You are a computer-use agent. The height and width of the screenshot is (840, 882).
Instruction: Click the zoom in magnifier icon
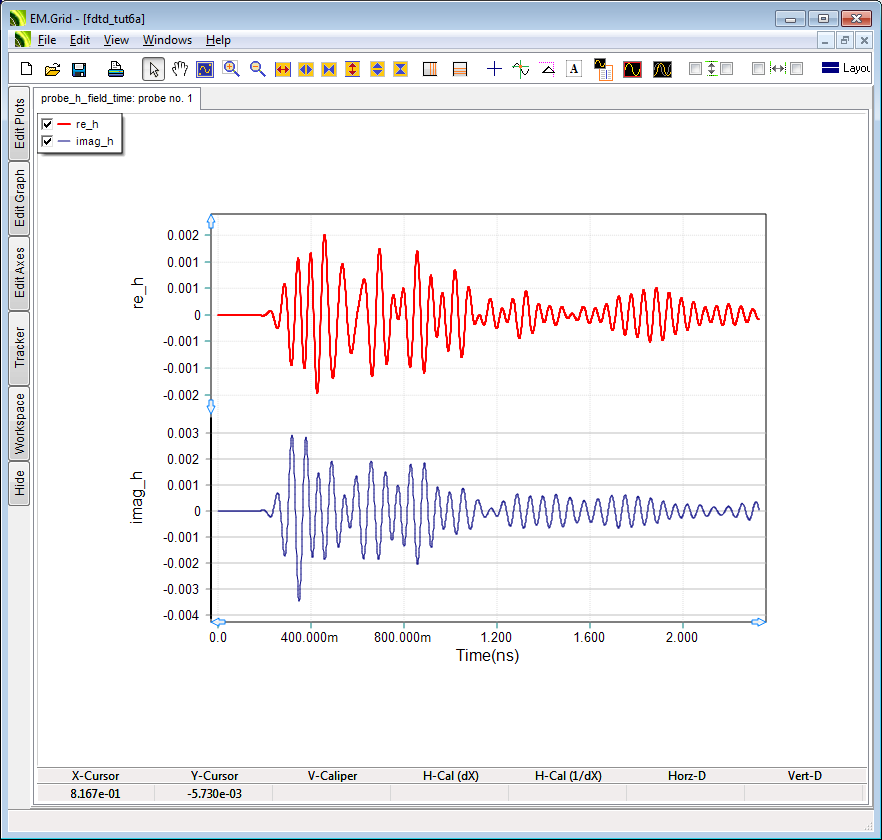(x=232, y=69)
